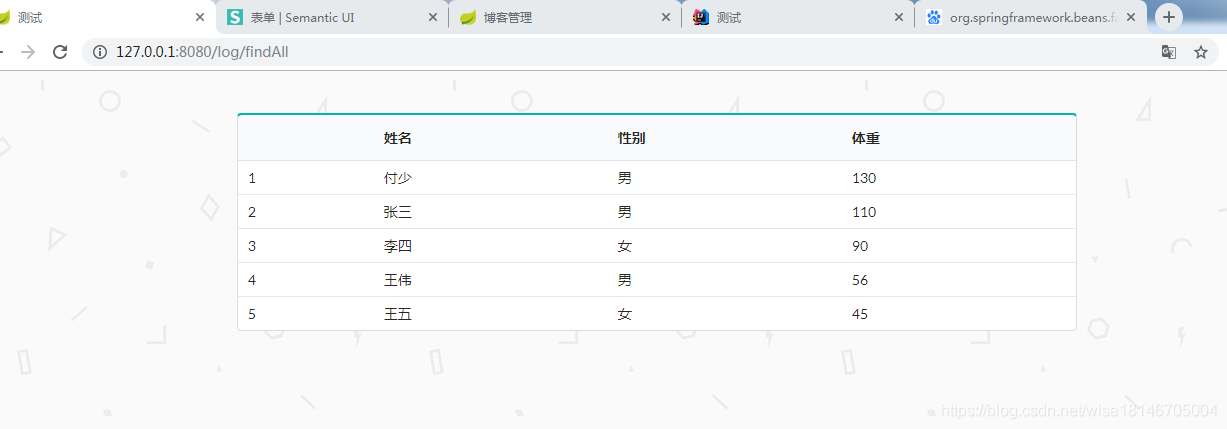Click the name cell 张三
The image size is (1227, 429).
pos(398,212)
